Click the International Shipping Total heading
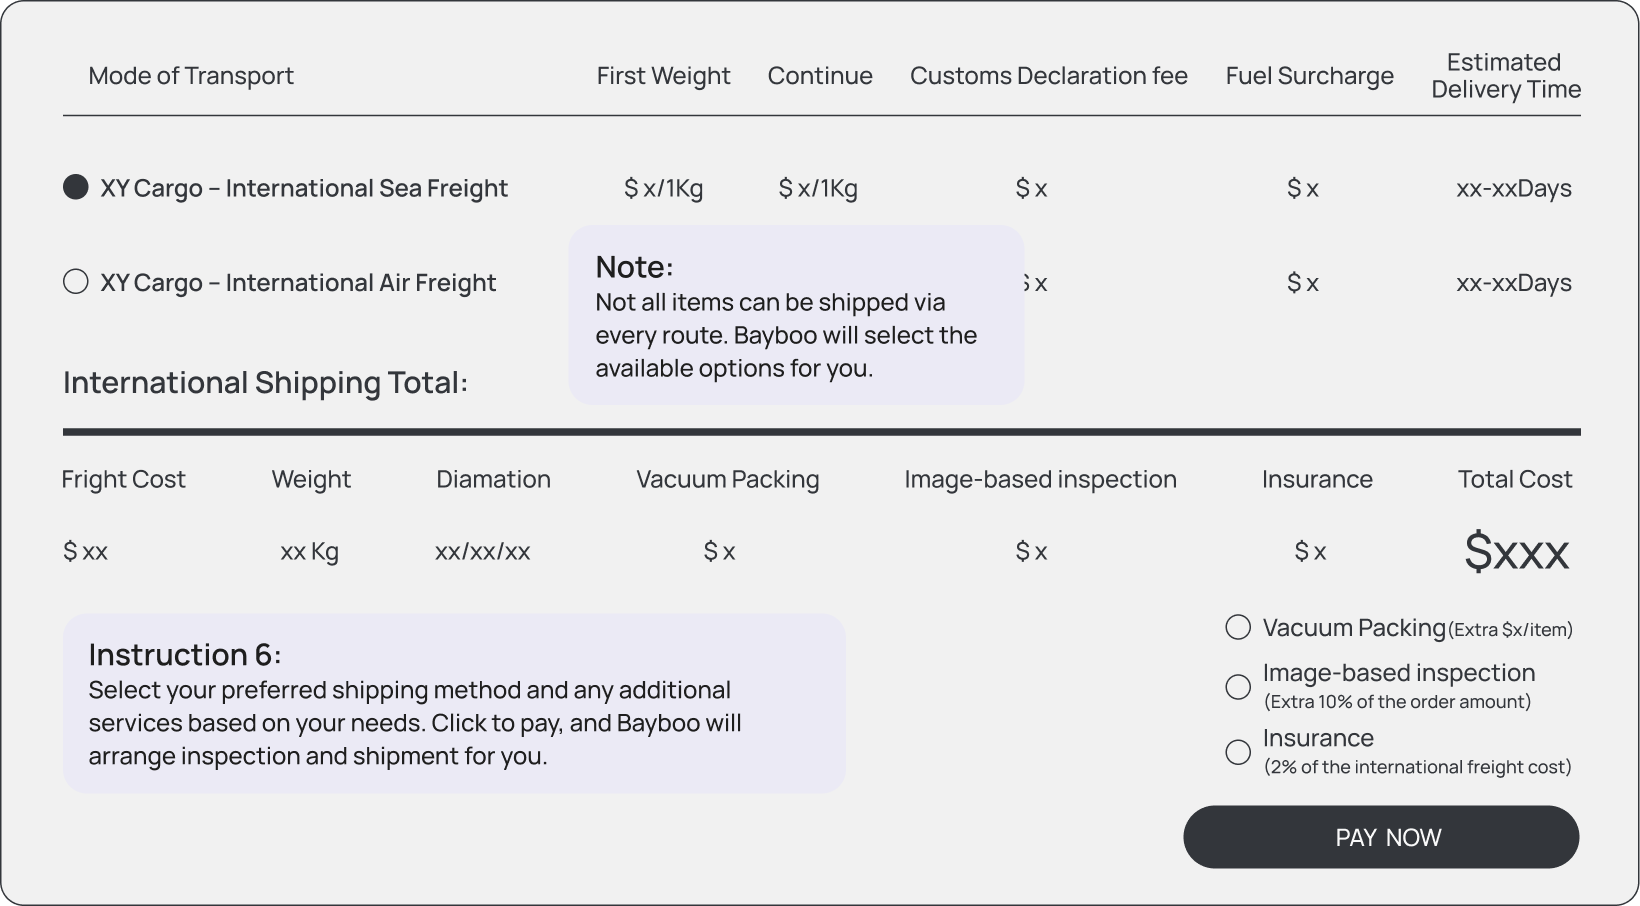 (x=265, y=383)
